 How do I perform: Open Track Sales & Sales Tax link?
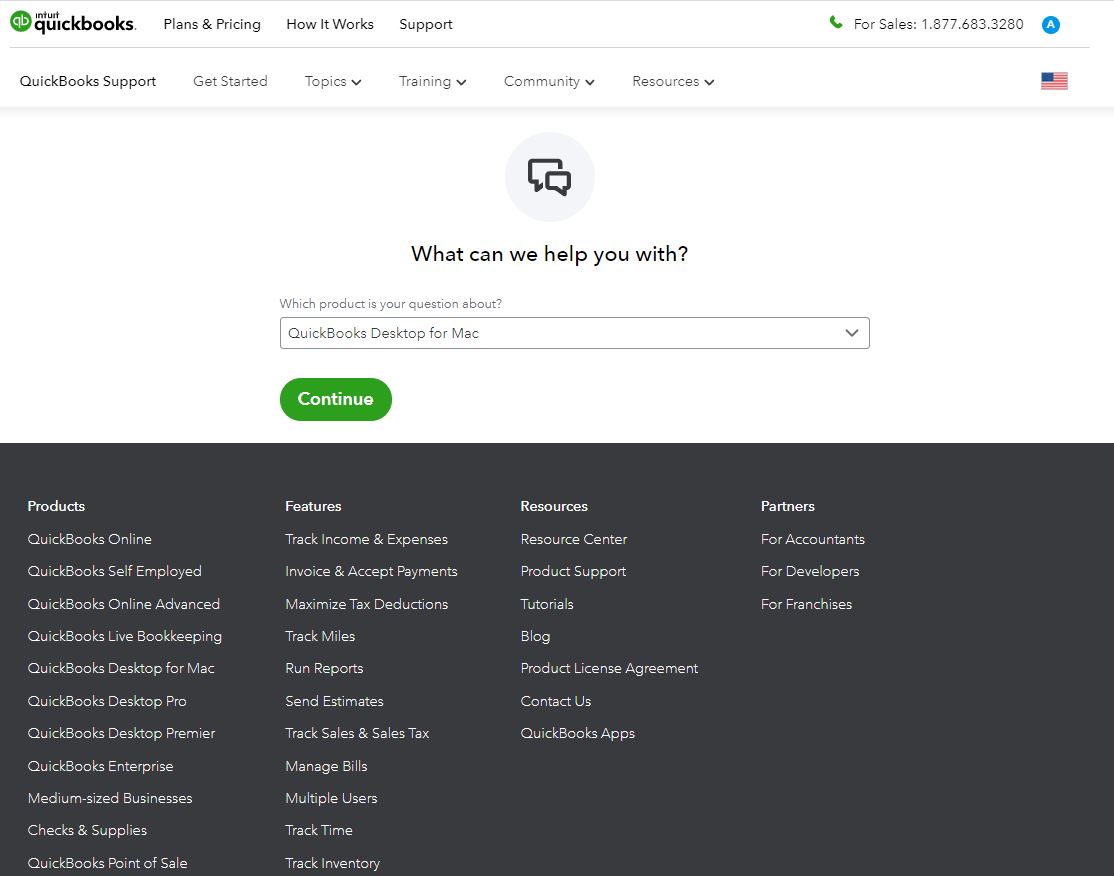tap(357, 733)
